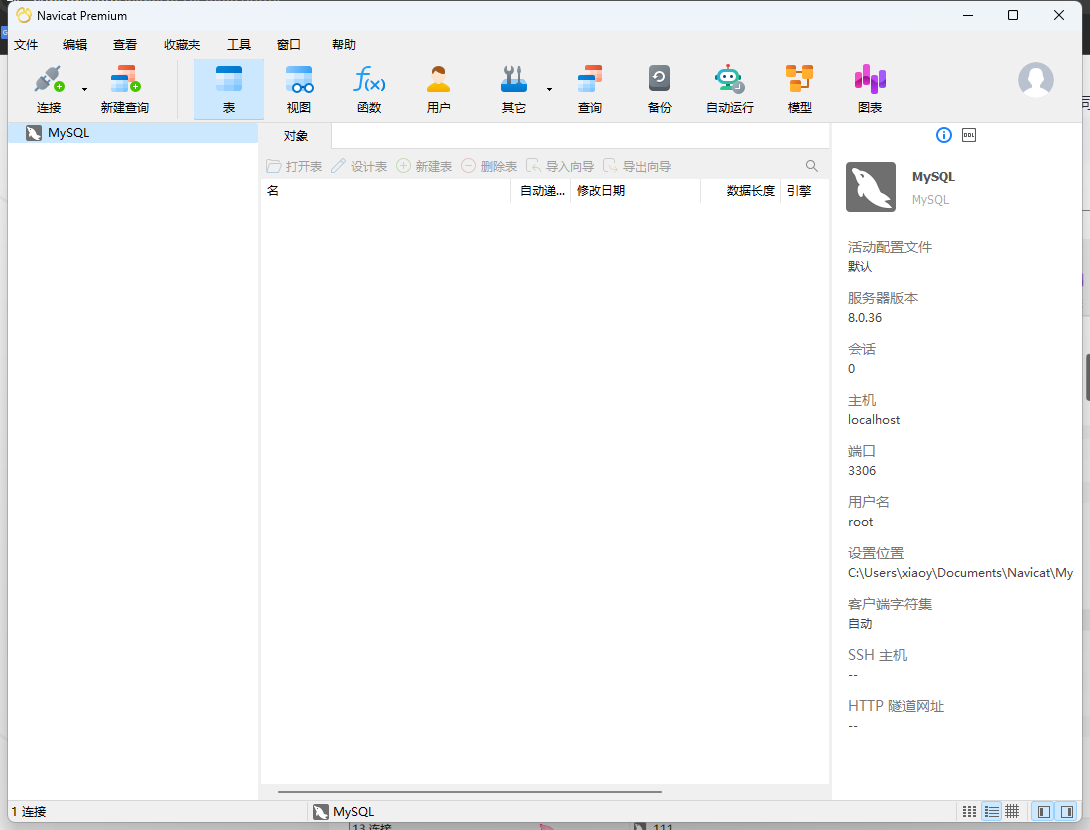Open the 函数 (Function) objects

click(369, 88)
